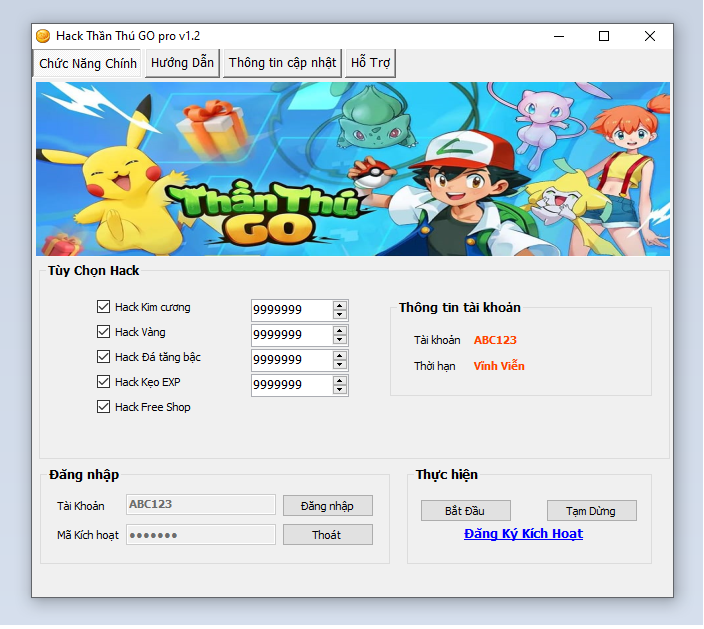
Task: Decrease the Hack Vàng value with down arrow
Action: tap(340, 340)
